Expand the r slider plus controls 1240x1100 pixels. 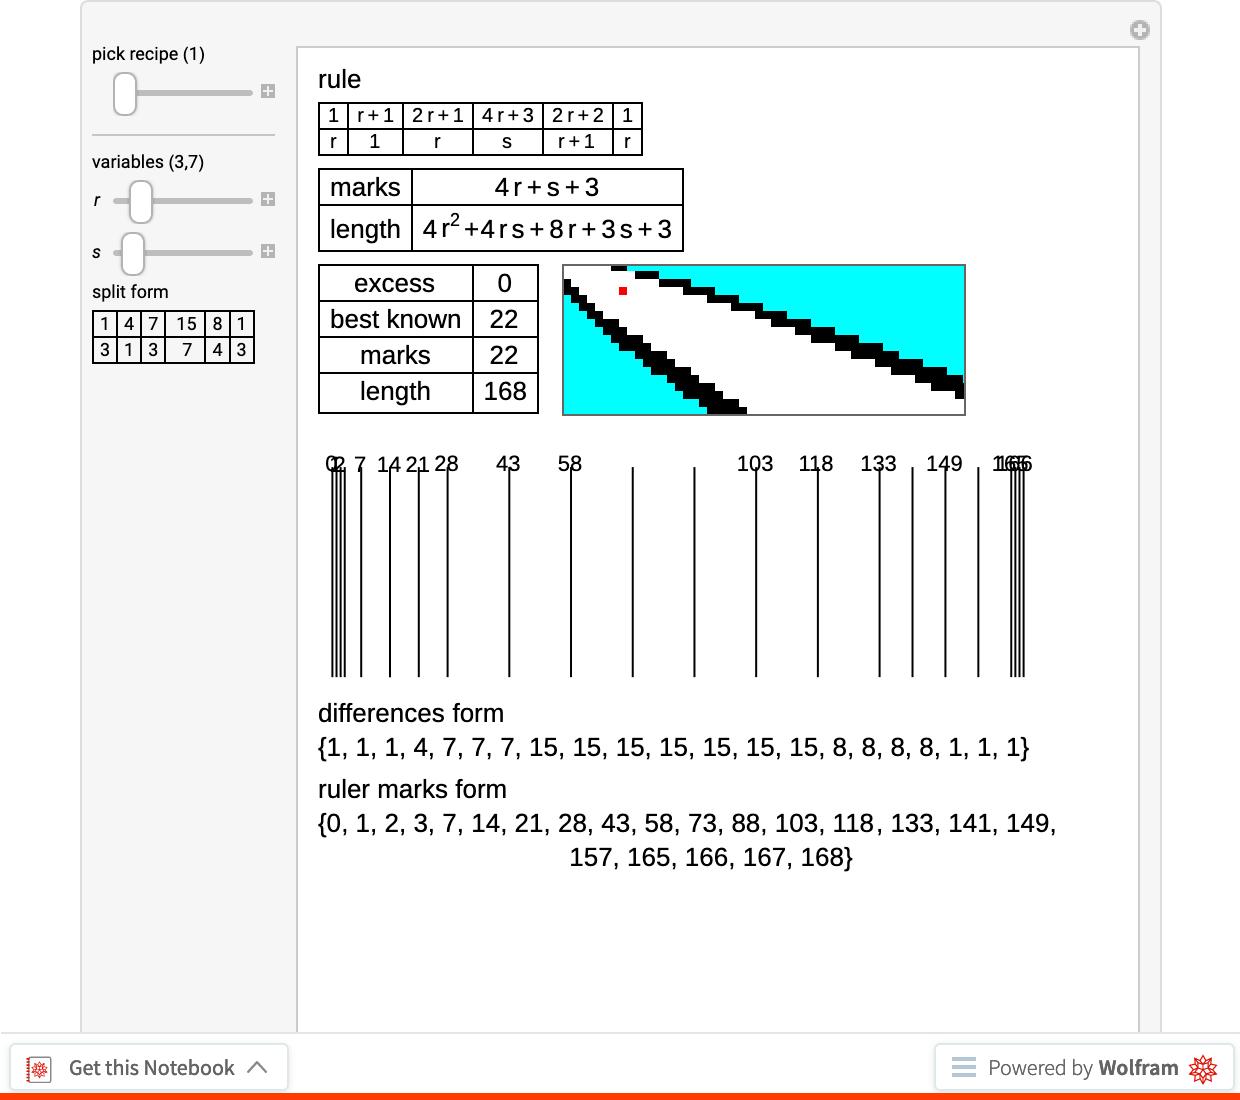[x=268, y=199]
